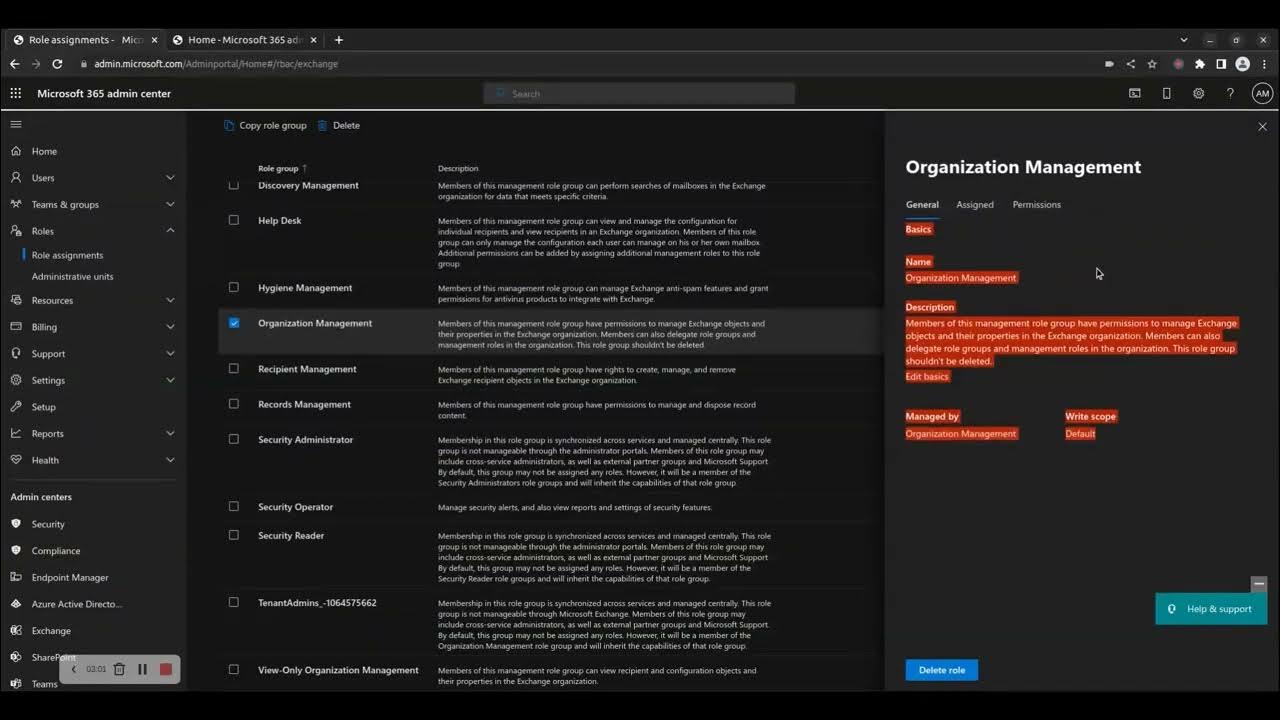Image resolution: width=1280 pixels, height=720 pixels.
Task: Expand the Teams & groups chevron
Action: (170, 204)
